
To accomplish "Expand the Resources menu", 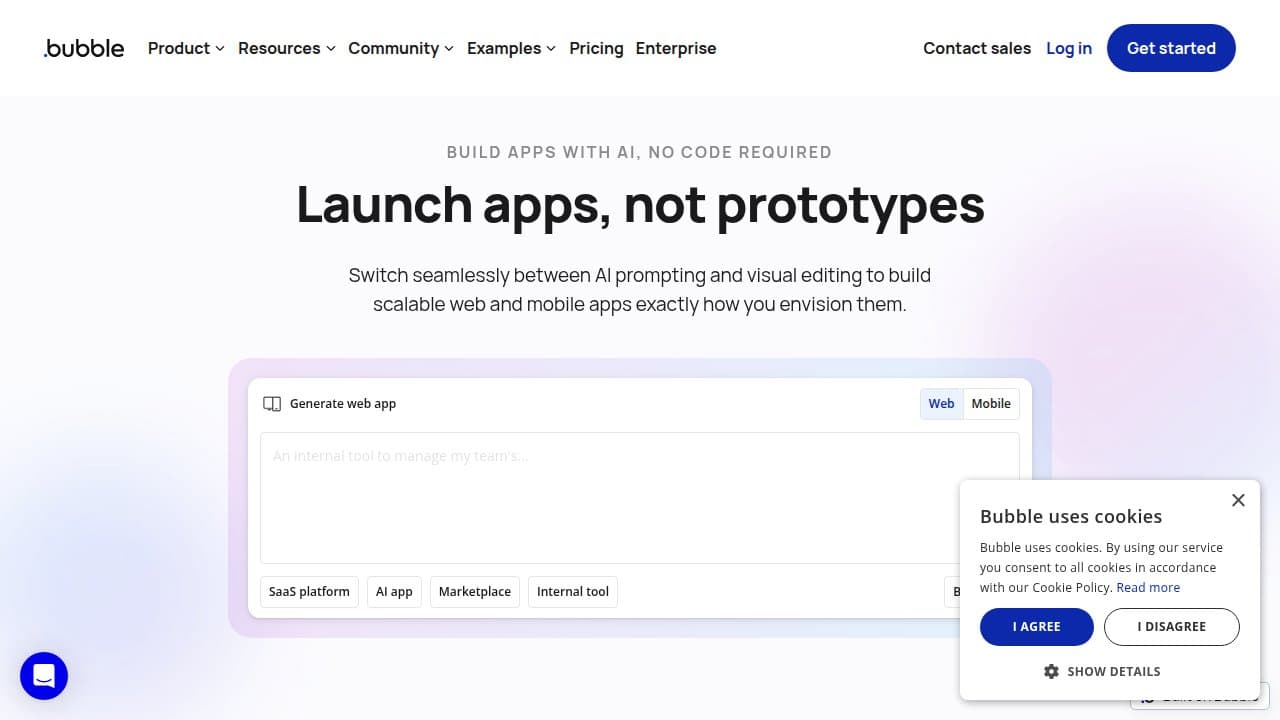I will 287,48.
